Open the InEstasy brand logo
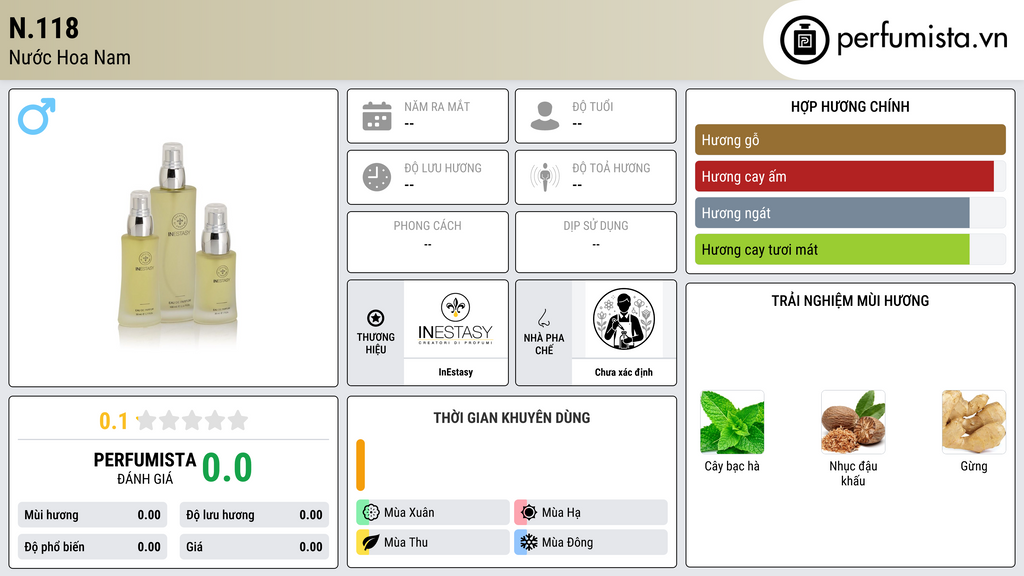Viewport: 1024px width, 576px height. click(x=455, y=319)
